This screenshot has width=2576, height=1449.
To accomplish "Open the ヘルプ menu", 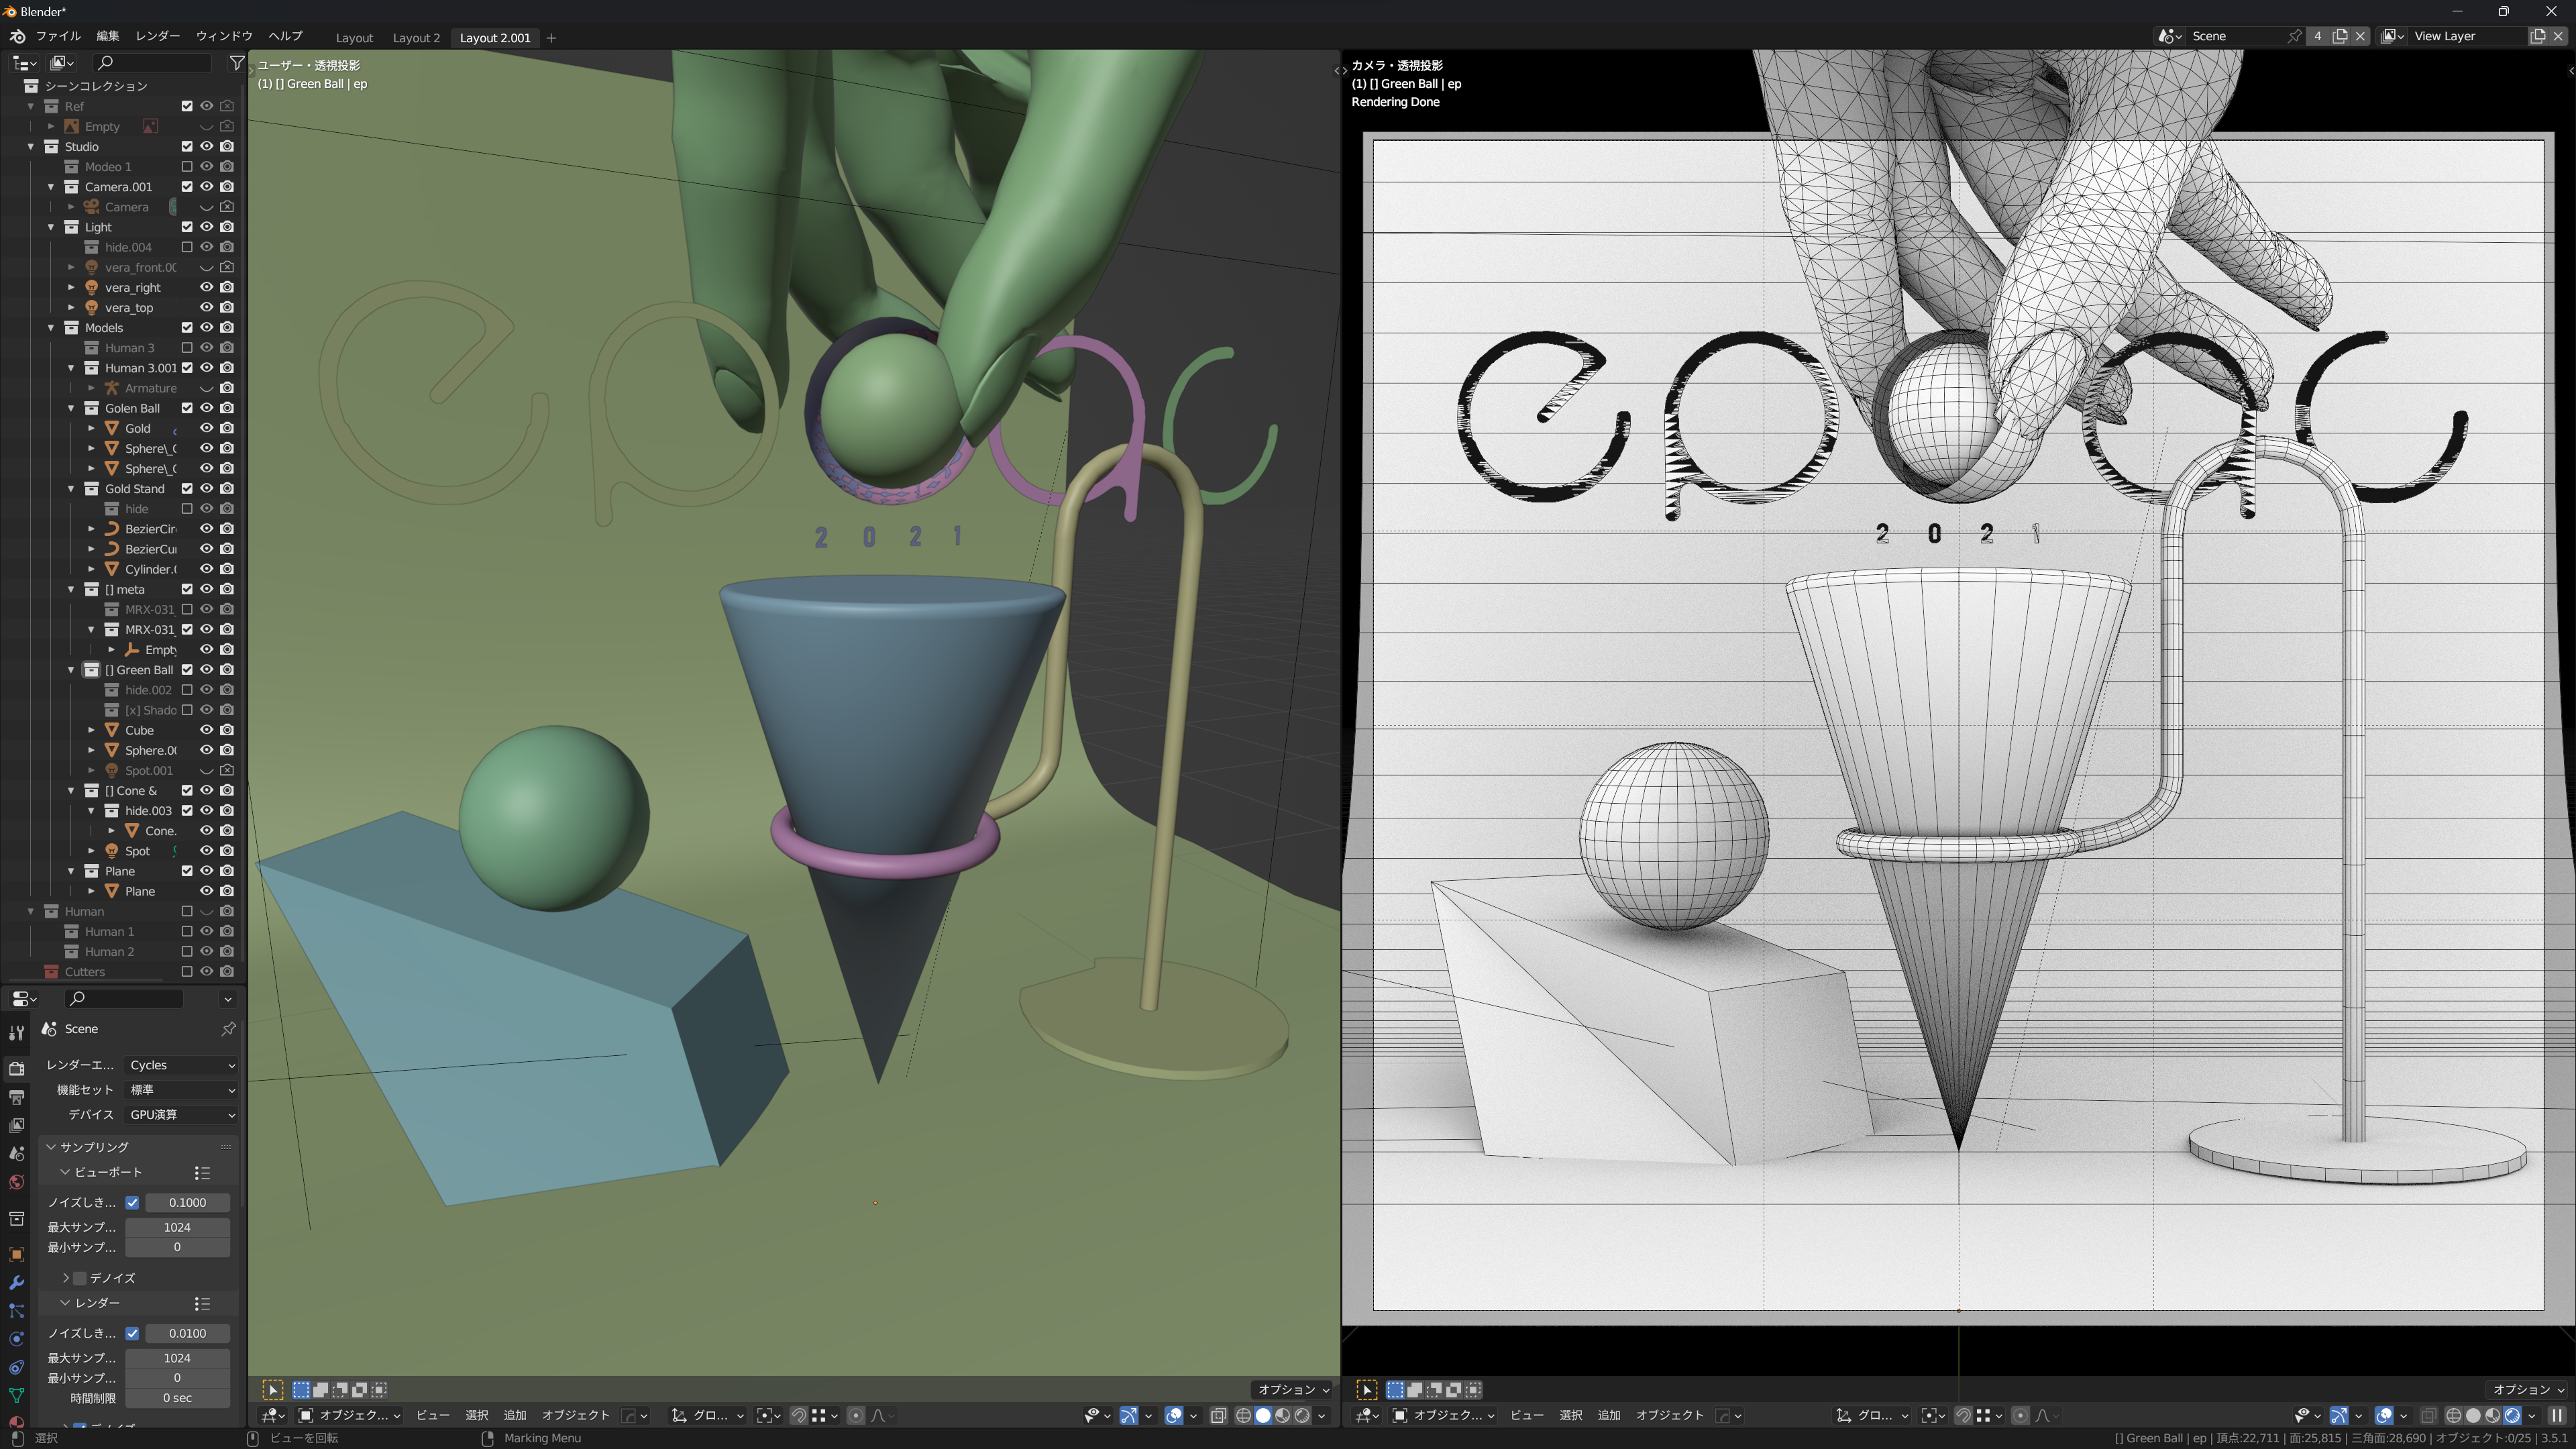I will click(285, 36).
